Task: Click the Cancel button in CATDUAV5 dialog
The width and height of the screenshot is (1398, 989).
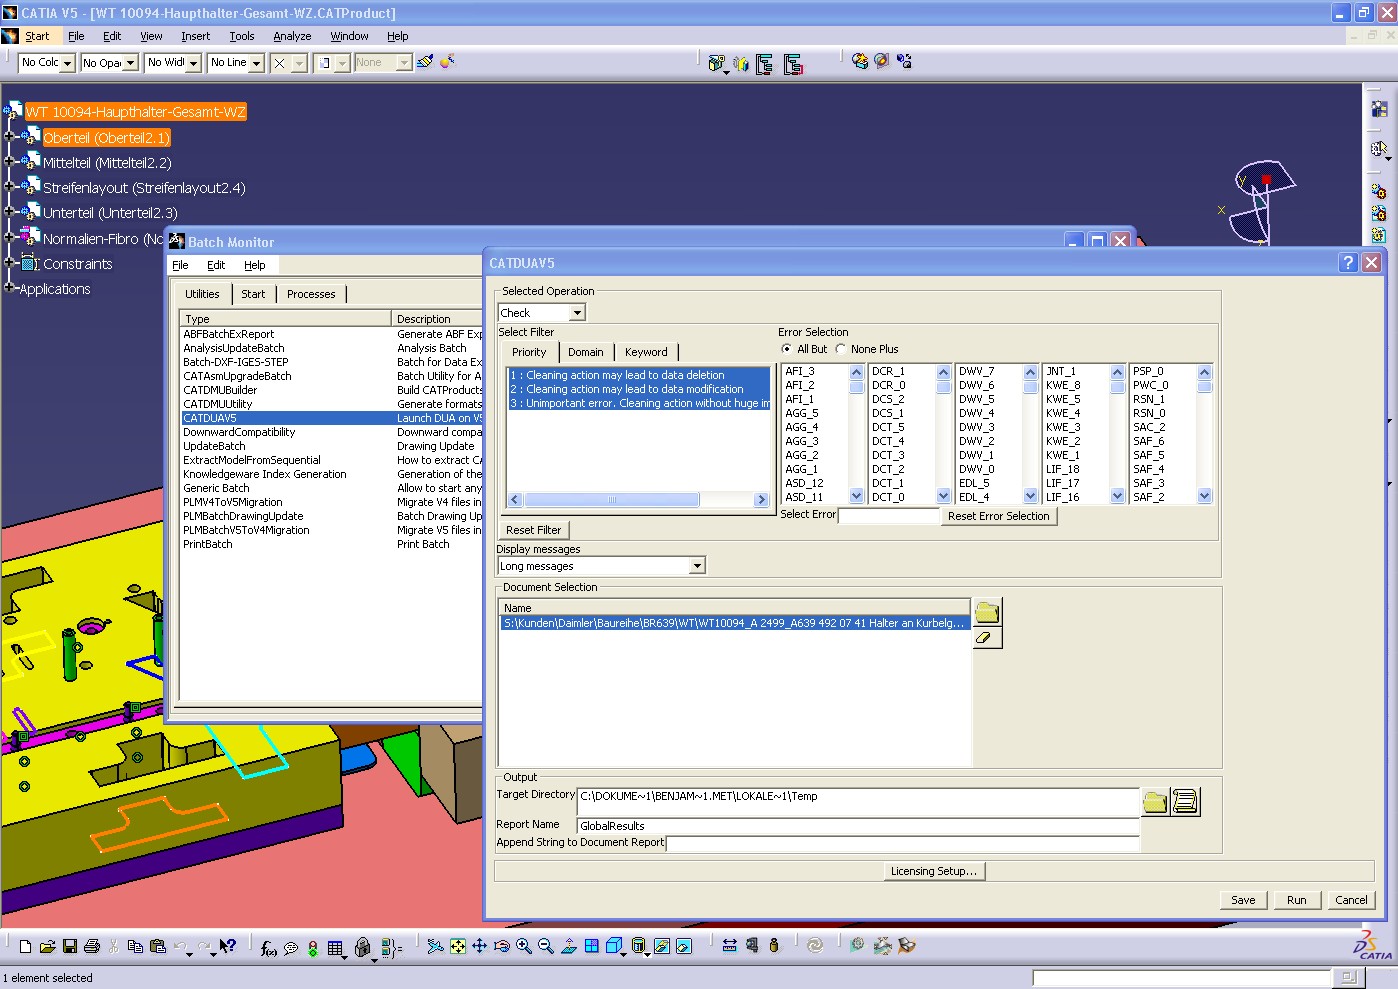Action: [x=1351, y=900]
